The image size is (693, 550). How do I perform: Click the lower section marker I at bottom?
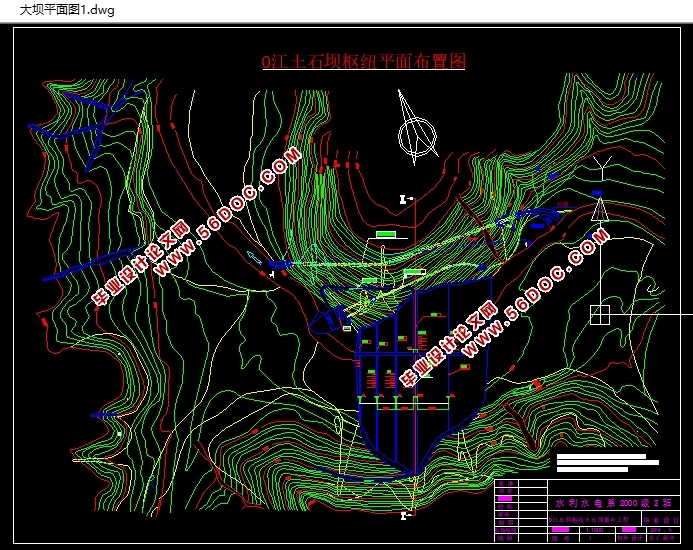coord(405,515)
